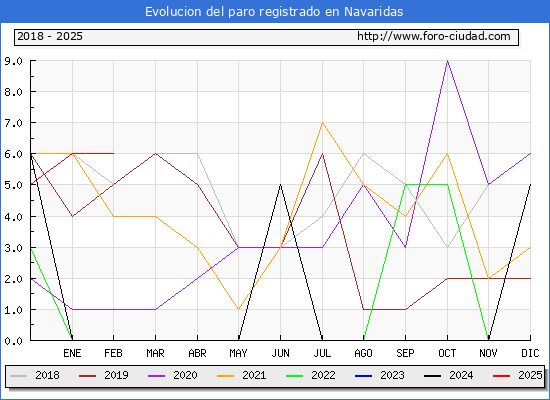Click the orange 2021 low point at May
The image size is (550, 400).
pos(239,309)
